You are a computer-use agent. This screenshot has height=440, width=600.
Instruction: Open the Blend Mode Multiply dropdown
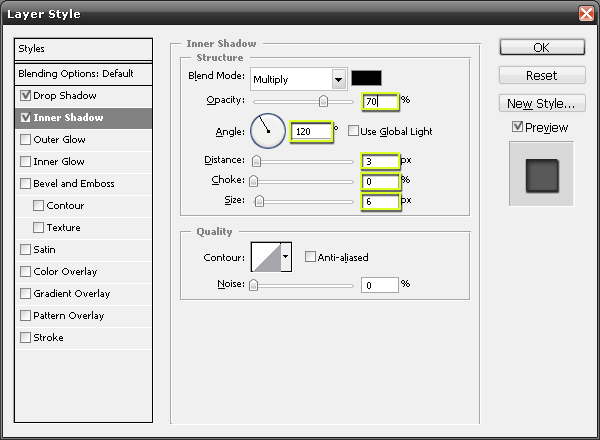click(x=298, y=79)
